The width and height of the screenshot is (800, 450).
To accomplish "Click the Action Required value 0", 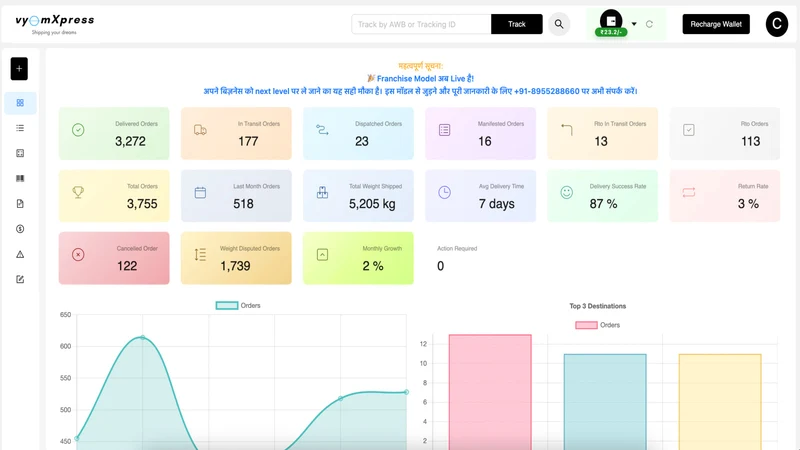I will click(x=440, y=266).
